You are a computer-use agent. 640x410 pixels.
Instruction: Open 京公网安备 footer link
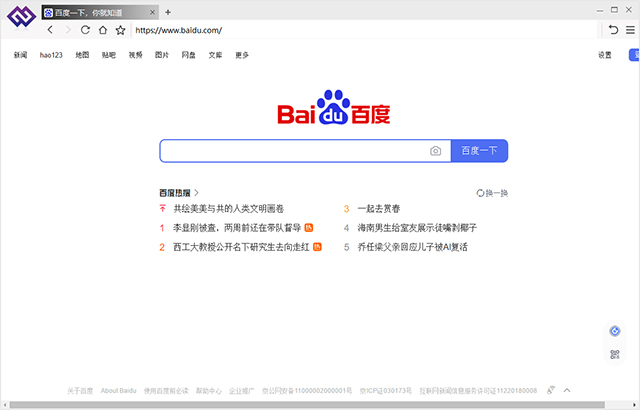[x=307, y=390]
